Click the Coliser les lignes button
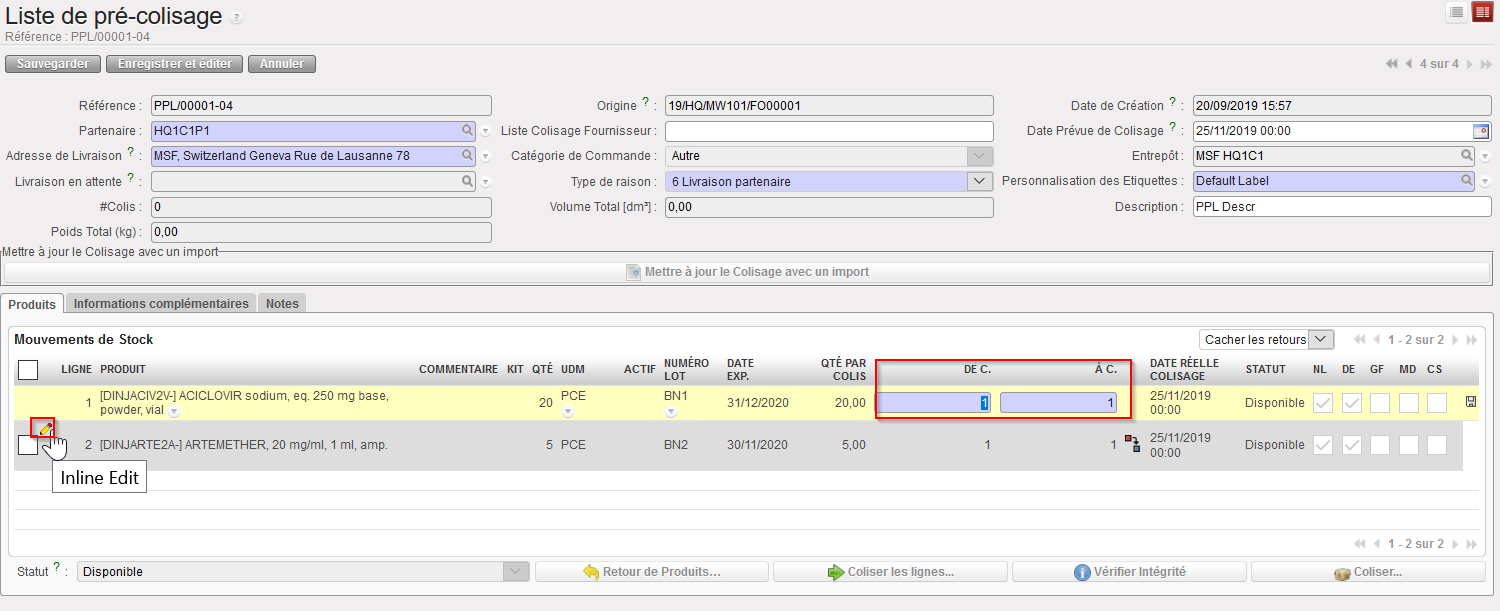 (890, 572)
